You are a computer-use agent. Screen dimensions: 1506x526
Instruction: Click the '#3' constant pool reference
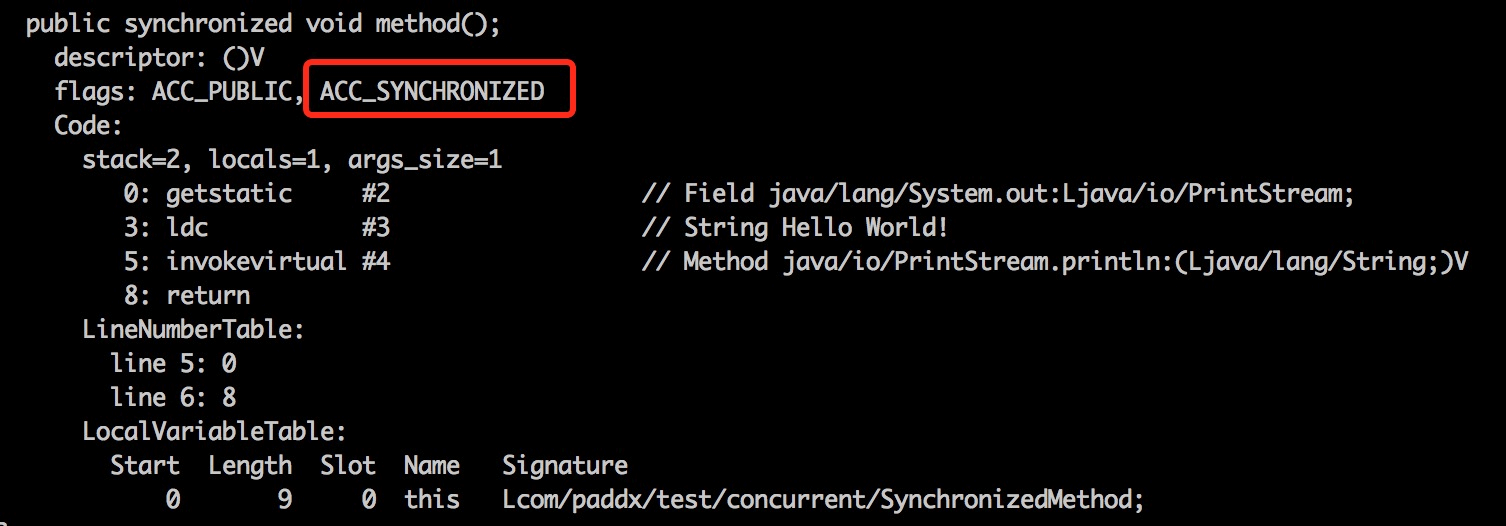click(x=376, y=228)
